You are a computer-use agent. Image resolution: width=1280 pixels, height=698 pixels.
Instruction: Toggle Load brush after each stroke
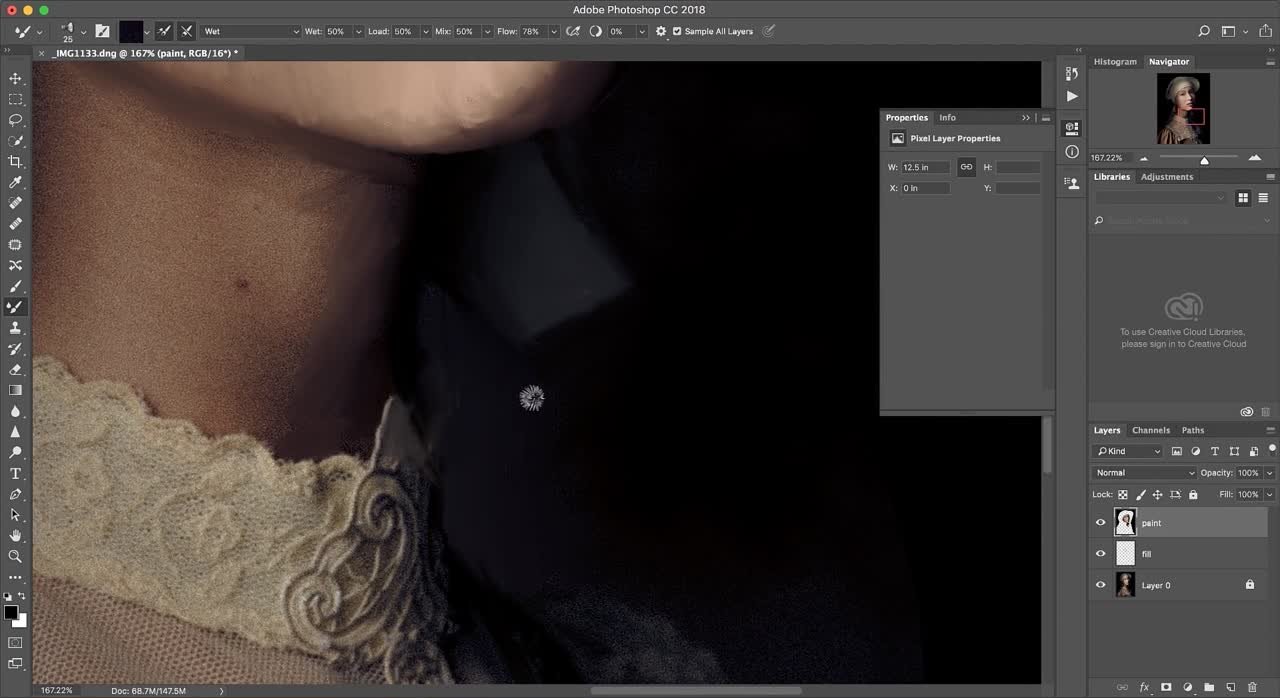pos(164,32)
